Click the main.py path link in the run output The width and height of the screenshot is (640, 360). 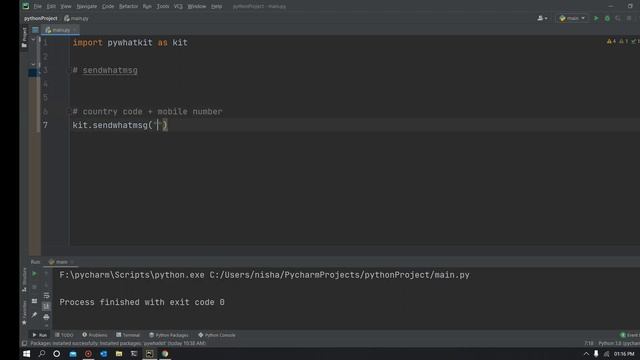340,275
